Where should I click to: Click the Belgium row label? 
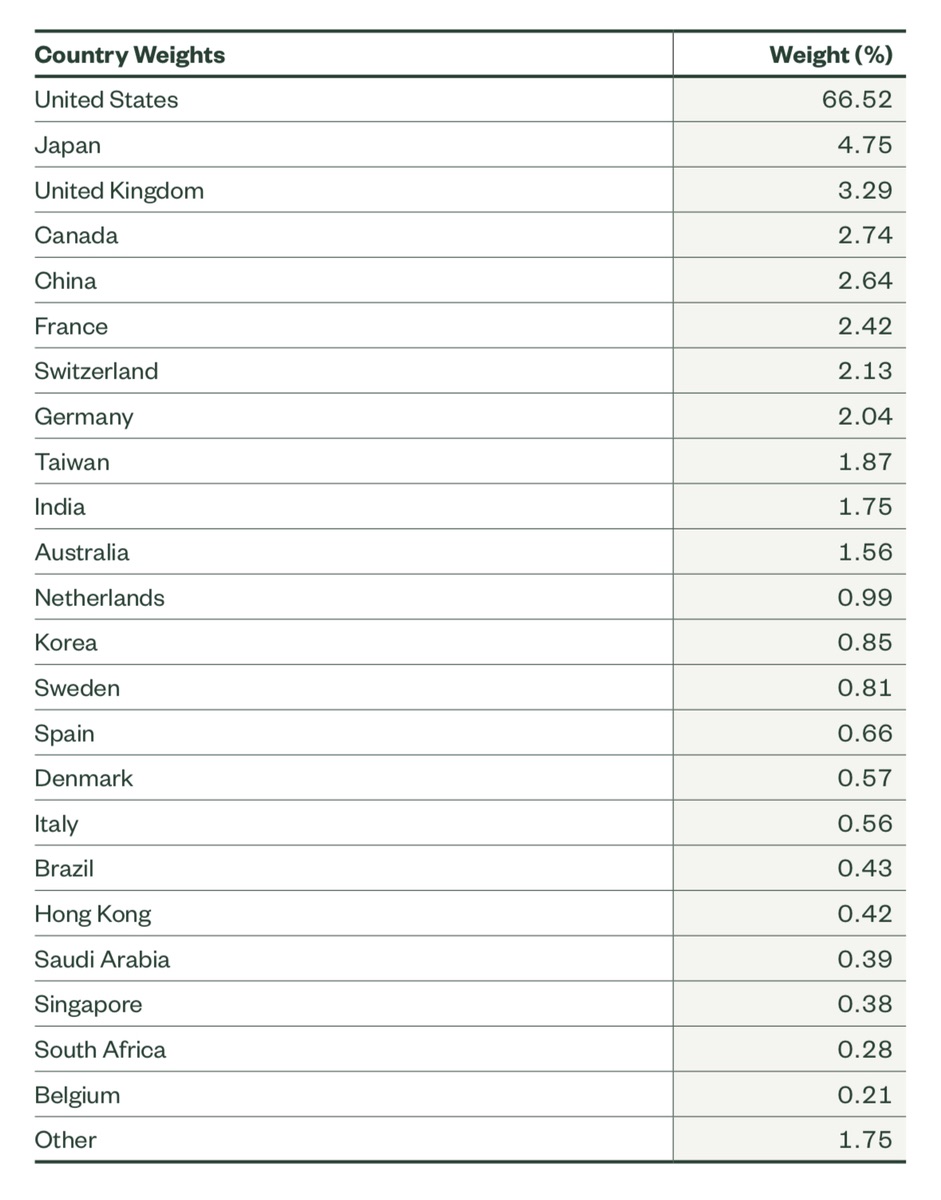pos(77,1095)
